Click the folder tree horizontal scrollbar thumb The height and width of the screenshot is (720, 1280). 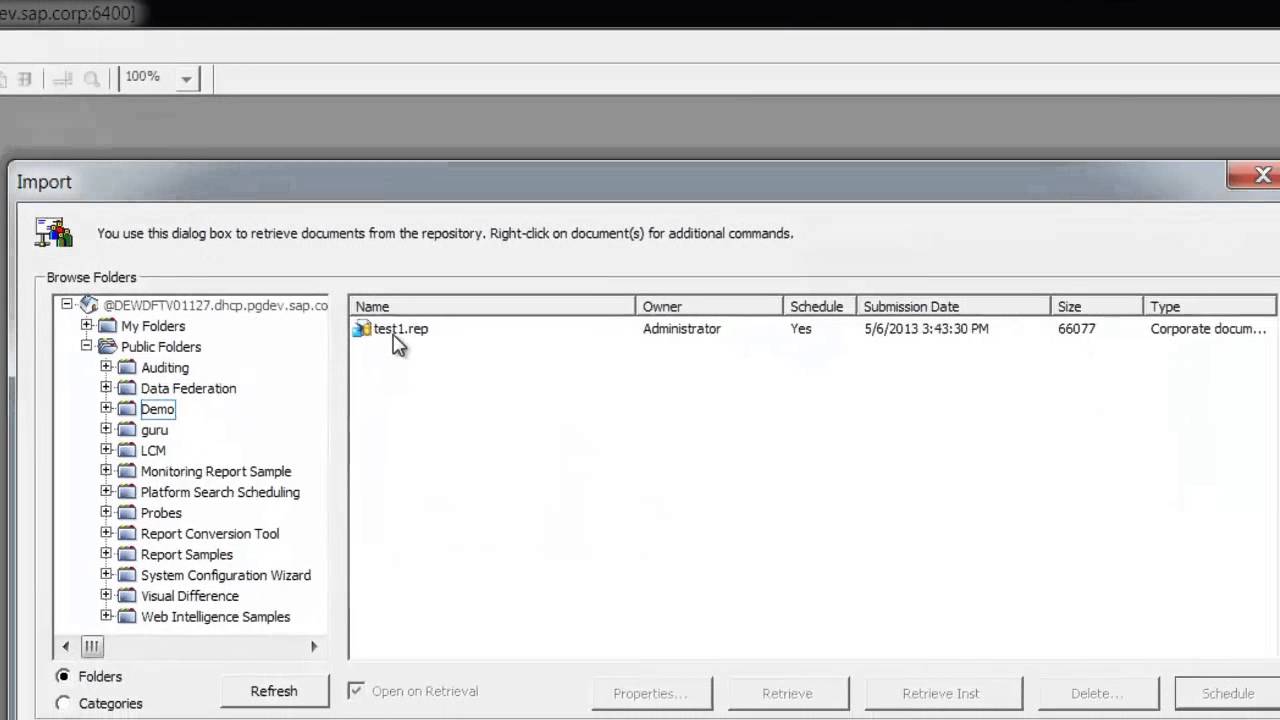[x=91, y=646]
